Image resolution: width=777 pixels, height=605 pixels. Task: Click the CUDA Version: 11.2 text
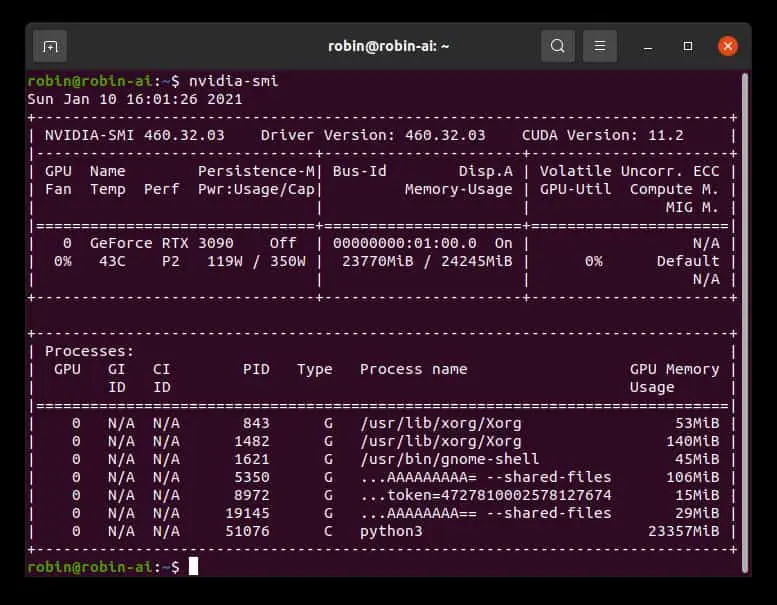point(603,135)
